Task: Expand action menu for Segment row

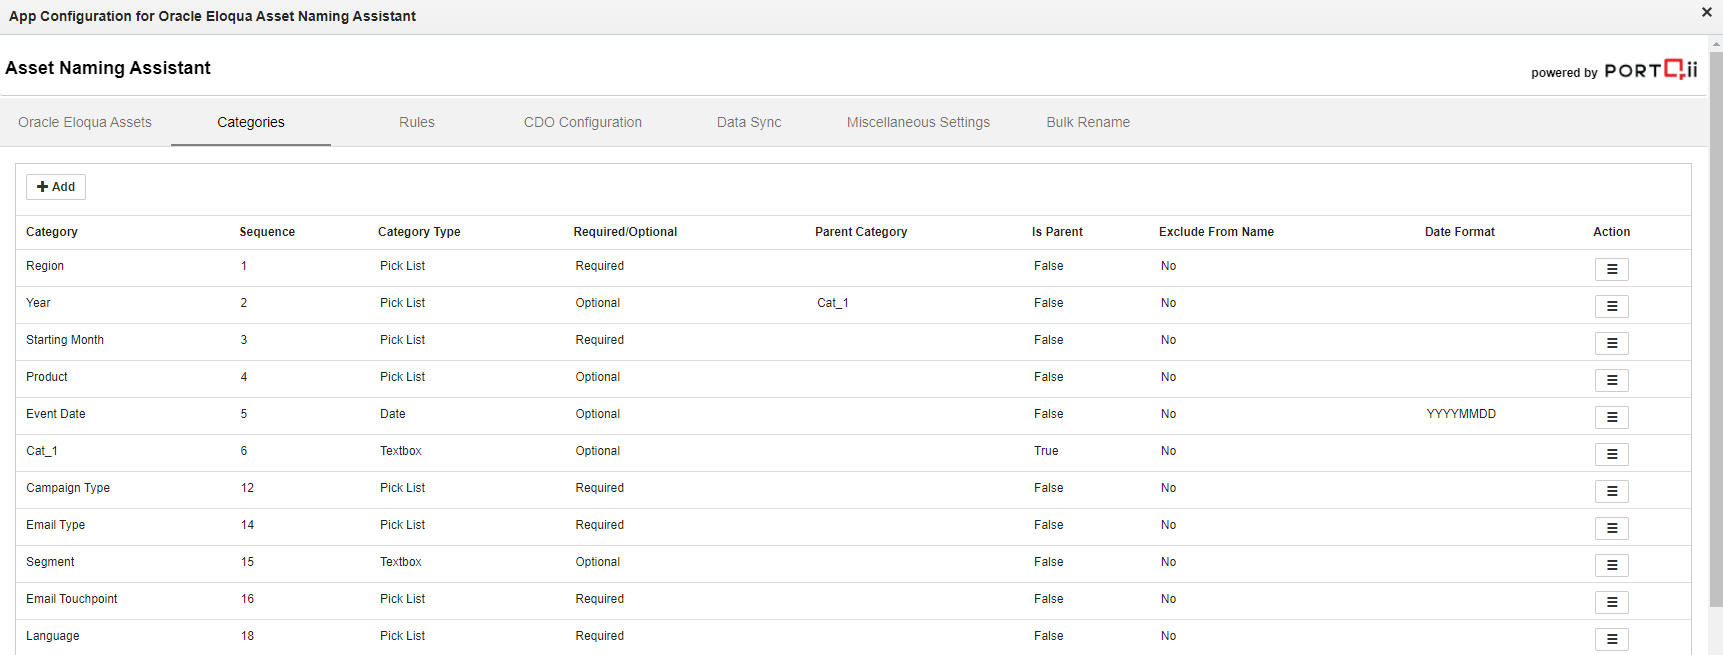Action: tap(1611, 565)
